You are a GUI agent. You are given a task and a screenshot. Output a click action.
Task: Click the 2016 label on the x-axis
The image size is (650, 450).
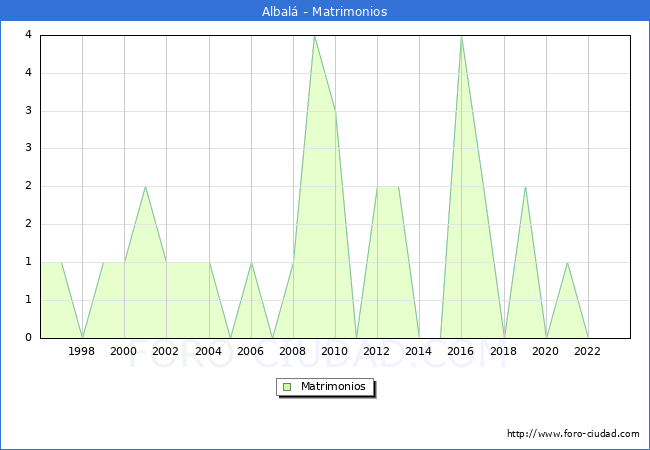point(461,351)
